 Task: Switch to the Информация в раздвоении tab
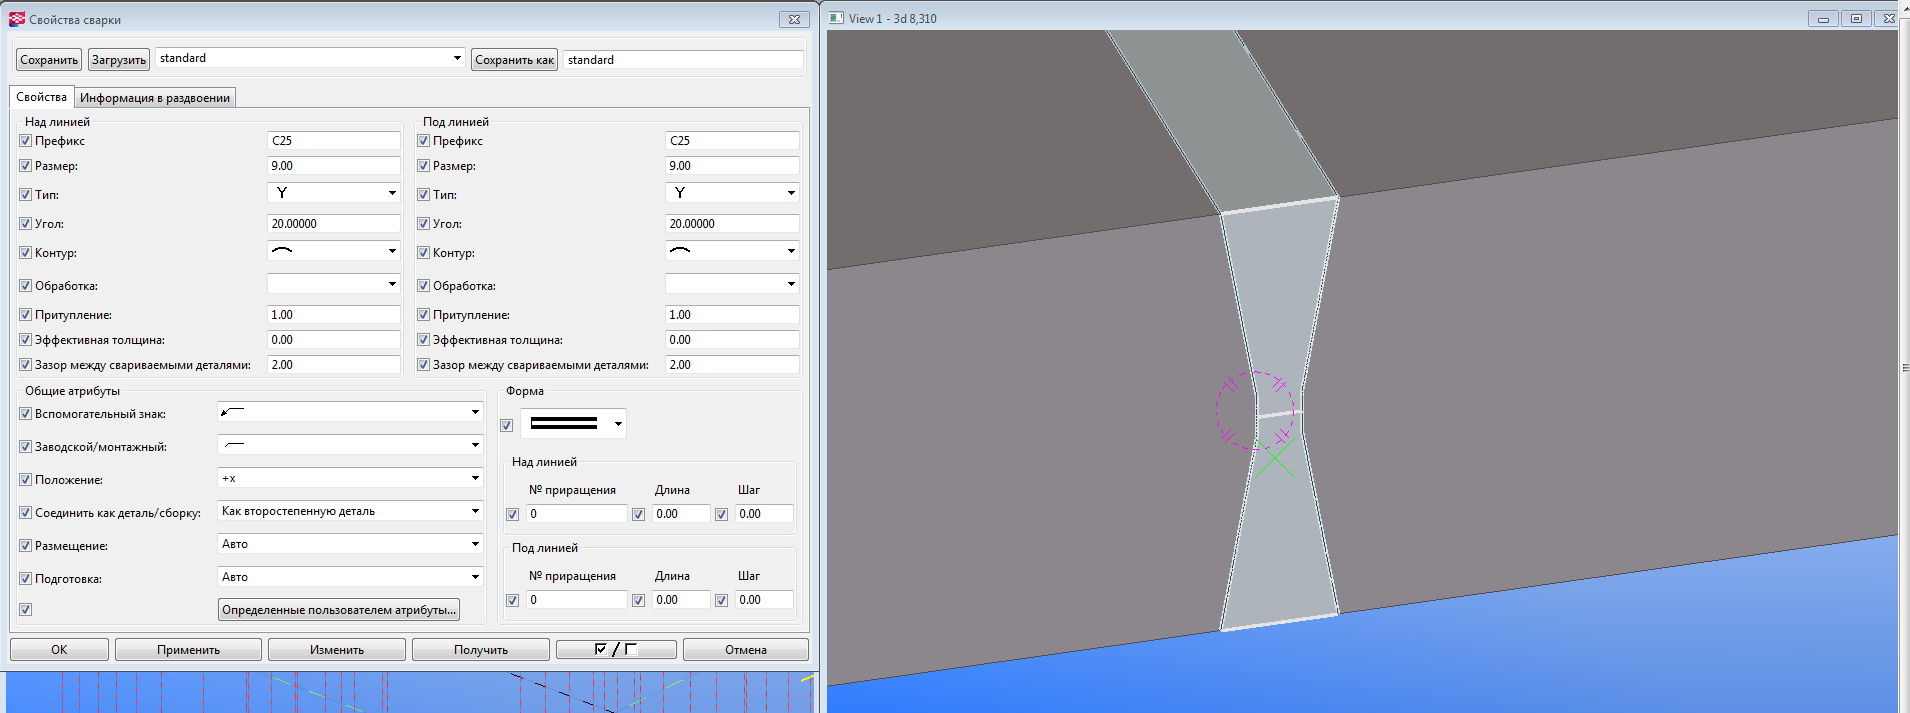(x=155, y=98)
